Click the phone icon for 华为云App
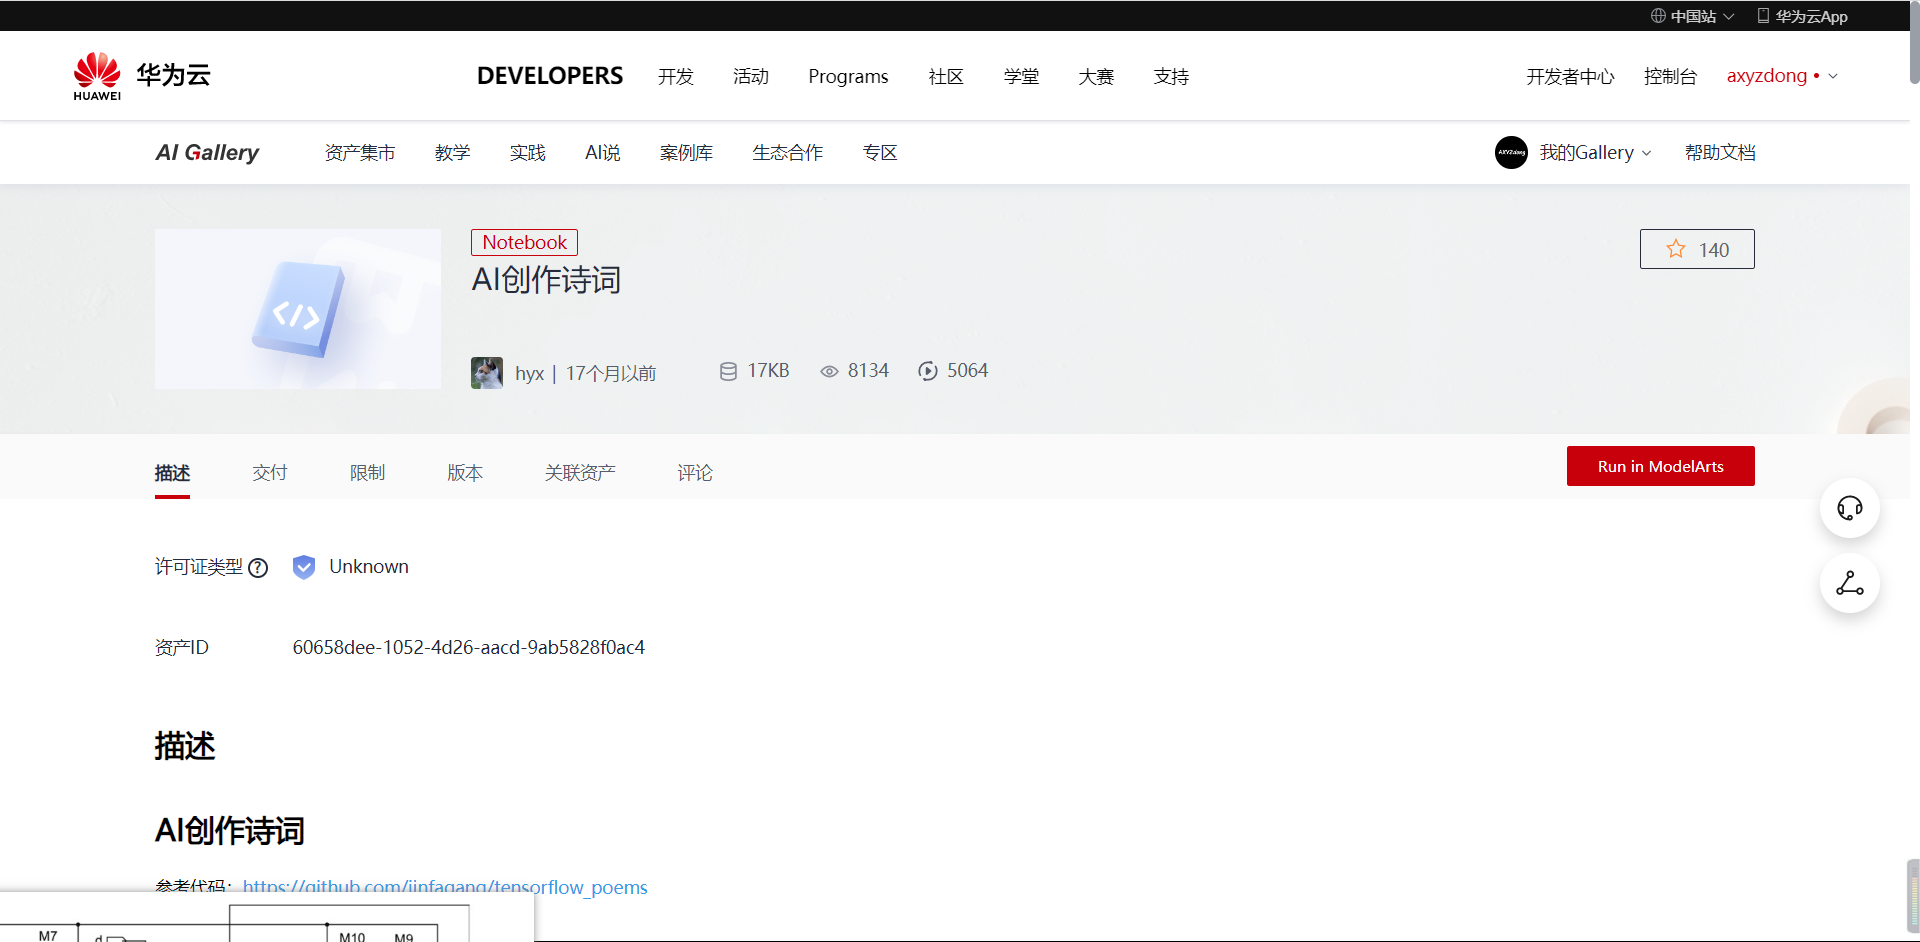The height and width of the screenshot is (942, 1920). pyautogui.click(x=1763, y=16)
